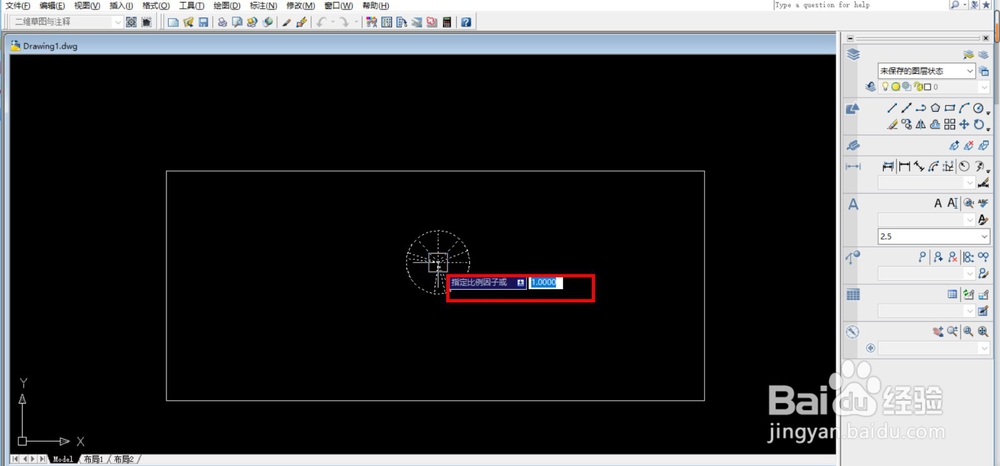Open the 编辑(E) menu
Viewport: 1000px width, 466px height.
point(52,5)
